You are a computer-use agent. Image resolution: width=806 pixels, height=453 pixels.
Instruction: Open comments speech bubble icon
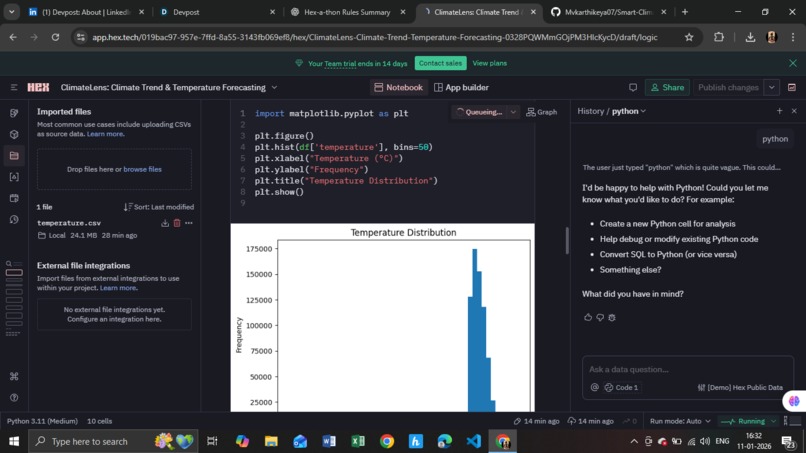[633, 87]
